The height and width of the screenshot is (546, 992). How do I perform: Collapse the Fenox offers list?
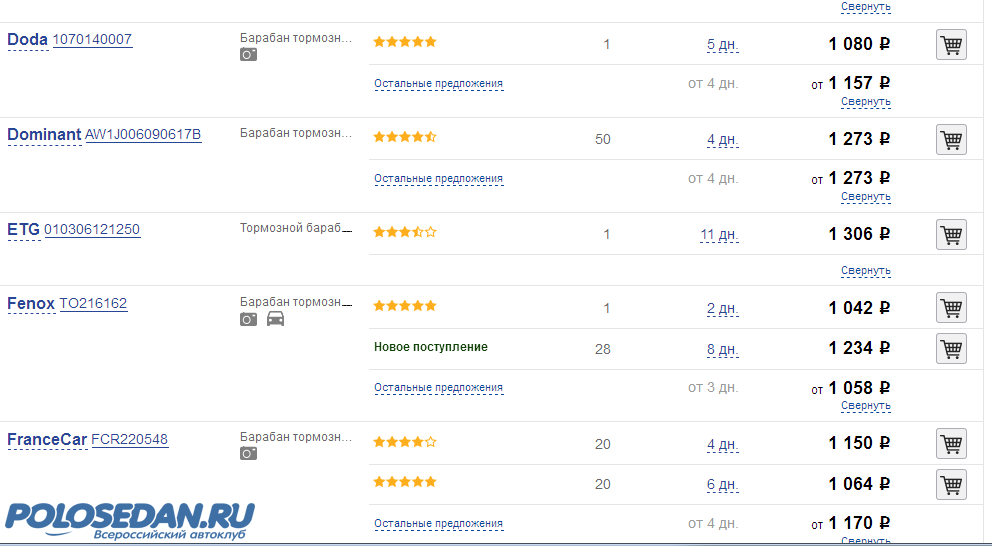point(865,406)
